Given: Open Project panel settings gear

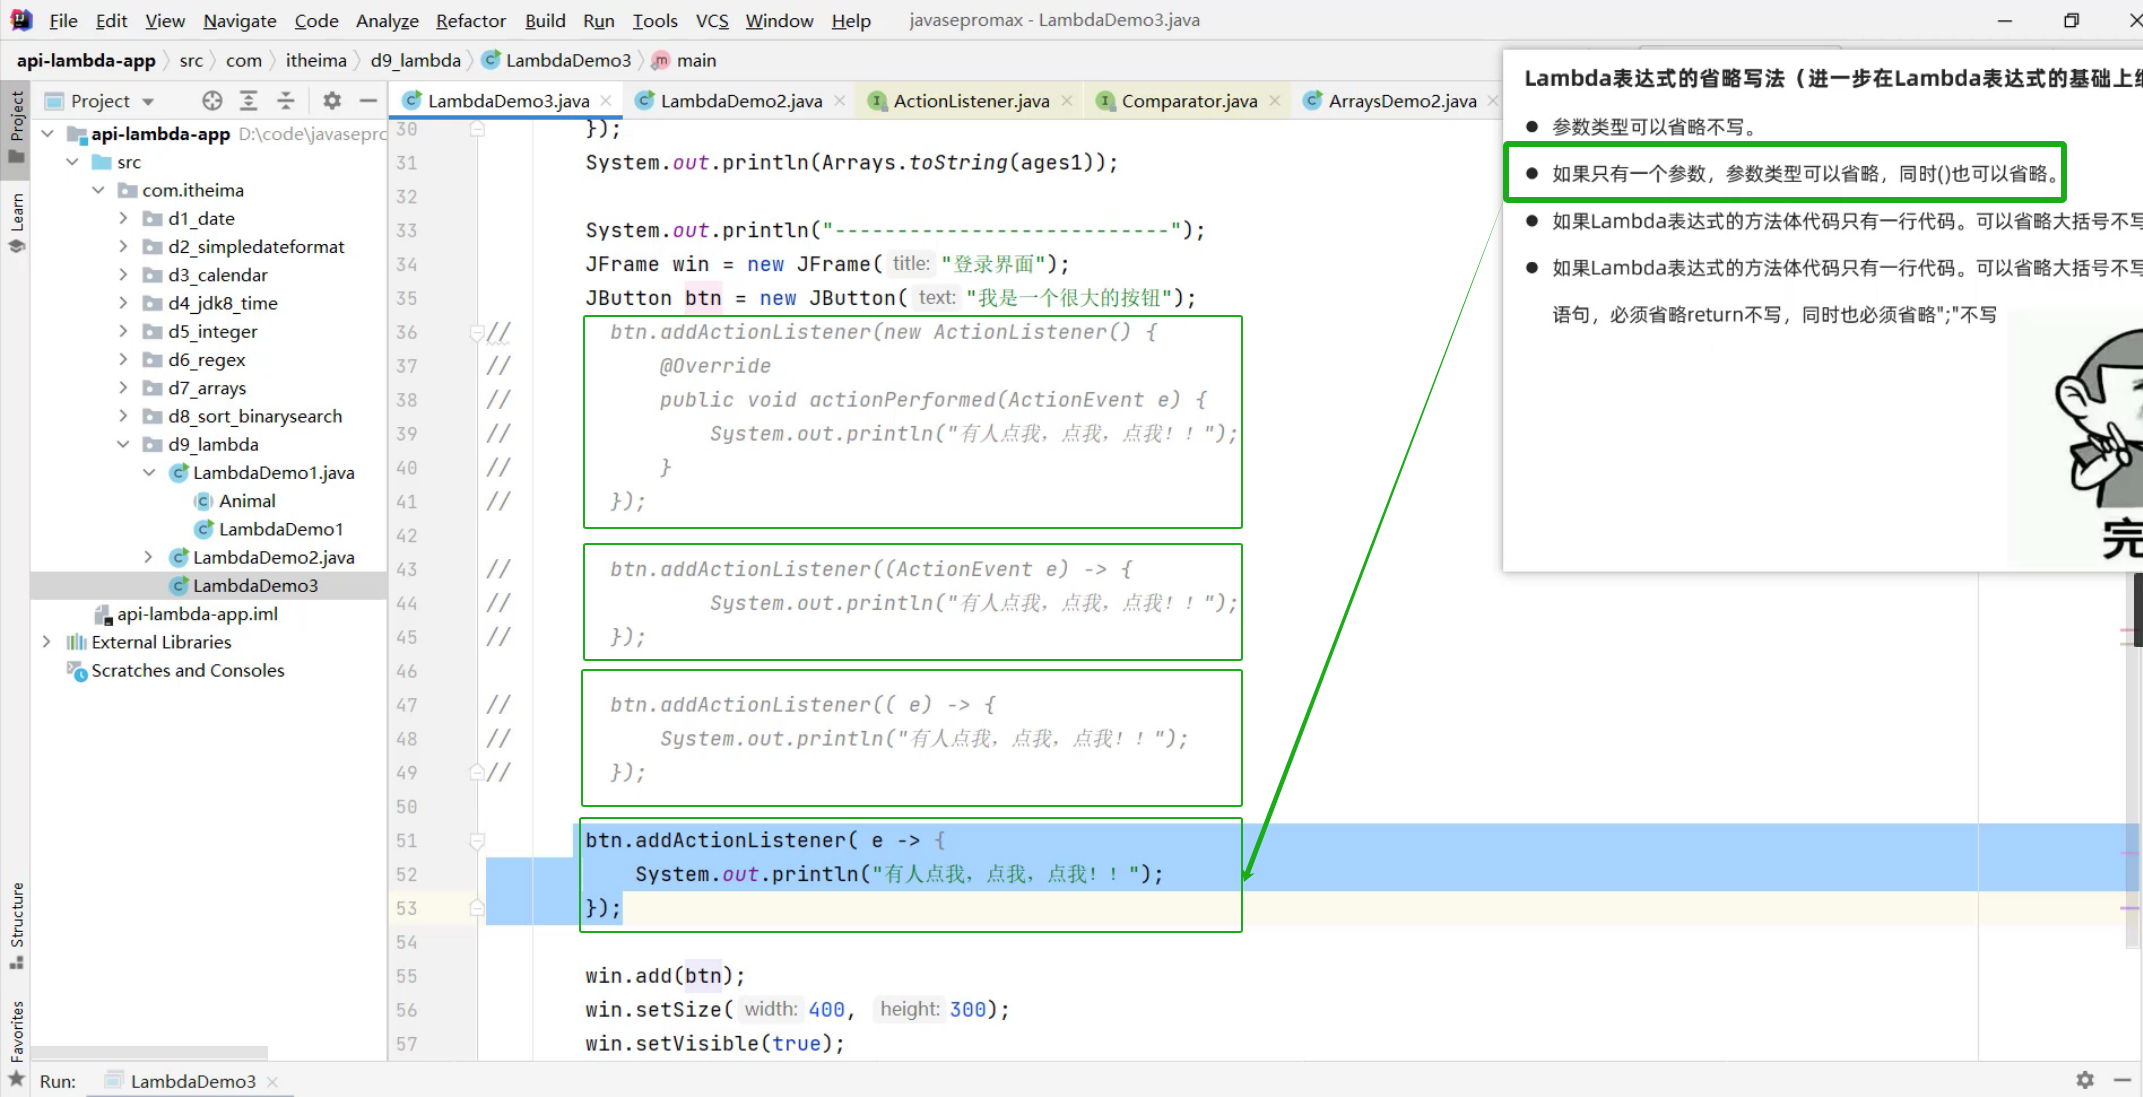Looking at the screenshot, I should tap(332, 100).
